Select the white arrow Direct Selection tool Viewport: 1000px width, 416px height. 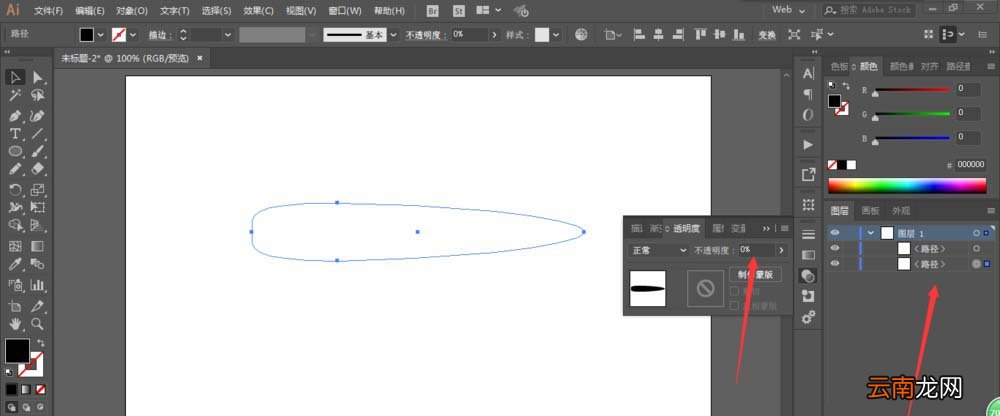(38, 78)
